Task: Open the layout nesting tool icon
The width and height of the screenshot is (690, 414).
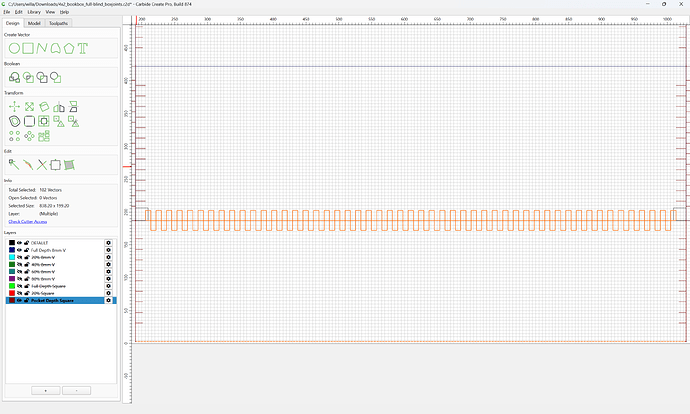Action: click(x=44, y=136)
